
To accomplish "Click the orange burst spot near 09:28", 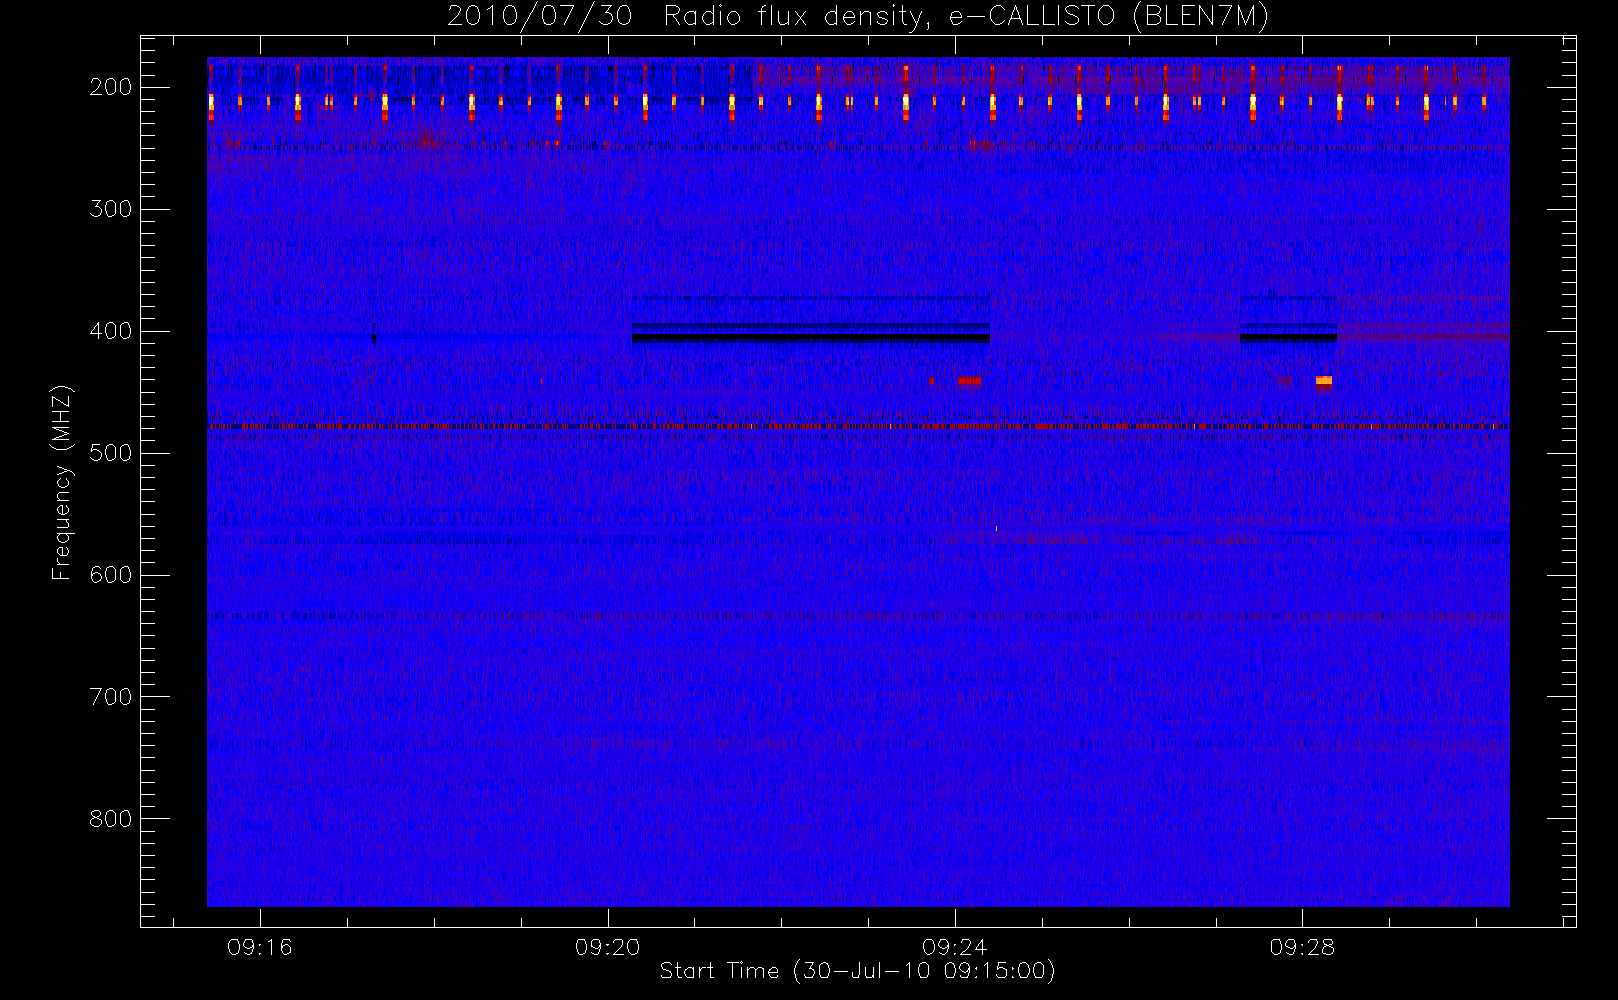I will (1324, 380).
